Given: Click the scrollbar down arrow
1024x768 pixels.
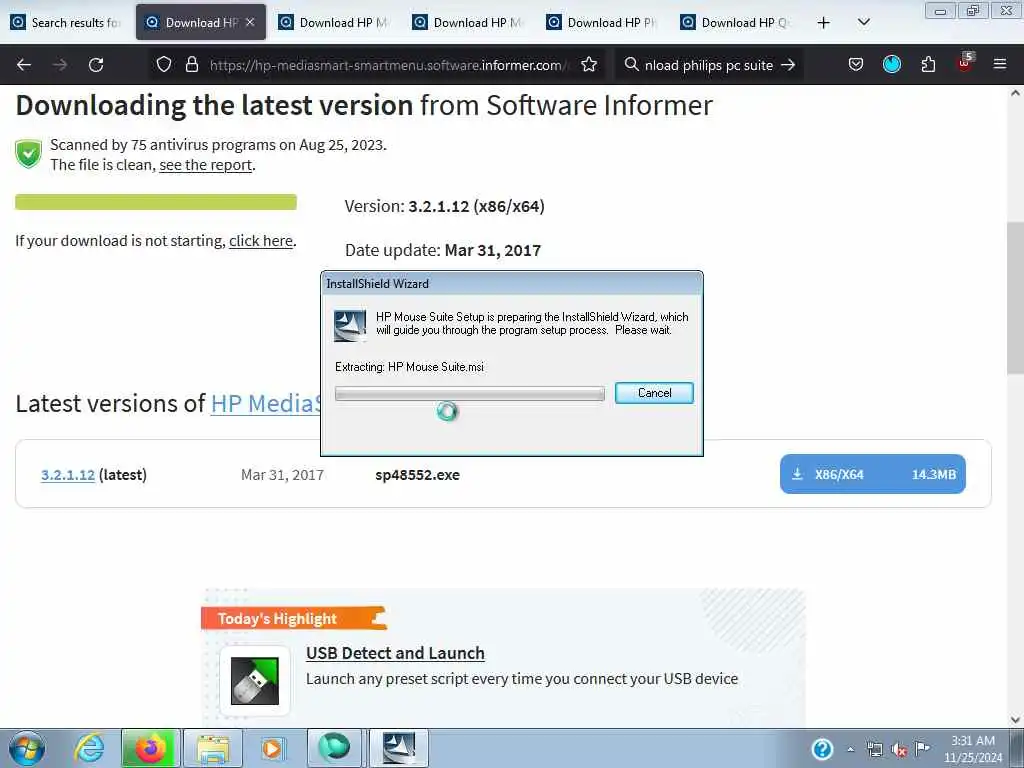Looking at the screenshot, I should [x=1015, y=720].
